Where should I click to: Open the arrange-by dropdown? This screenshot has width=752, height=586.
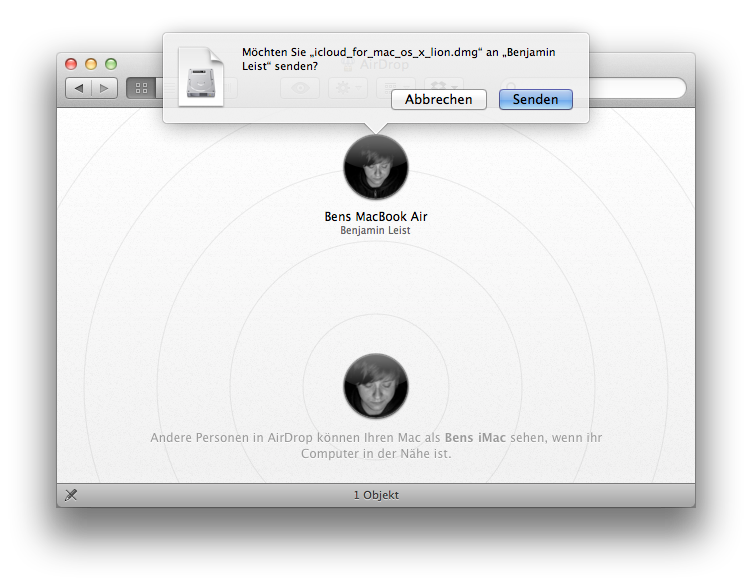[x=396, y=88]
